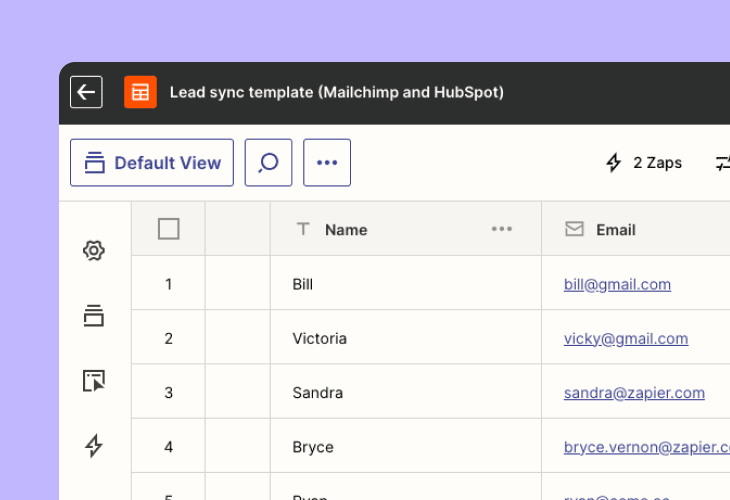Open the bryce.vernon@zapier email link
Screen dimensions: 730x500
pos(647,447)
